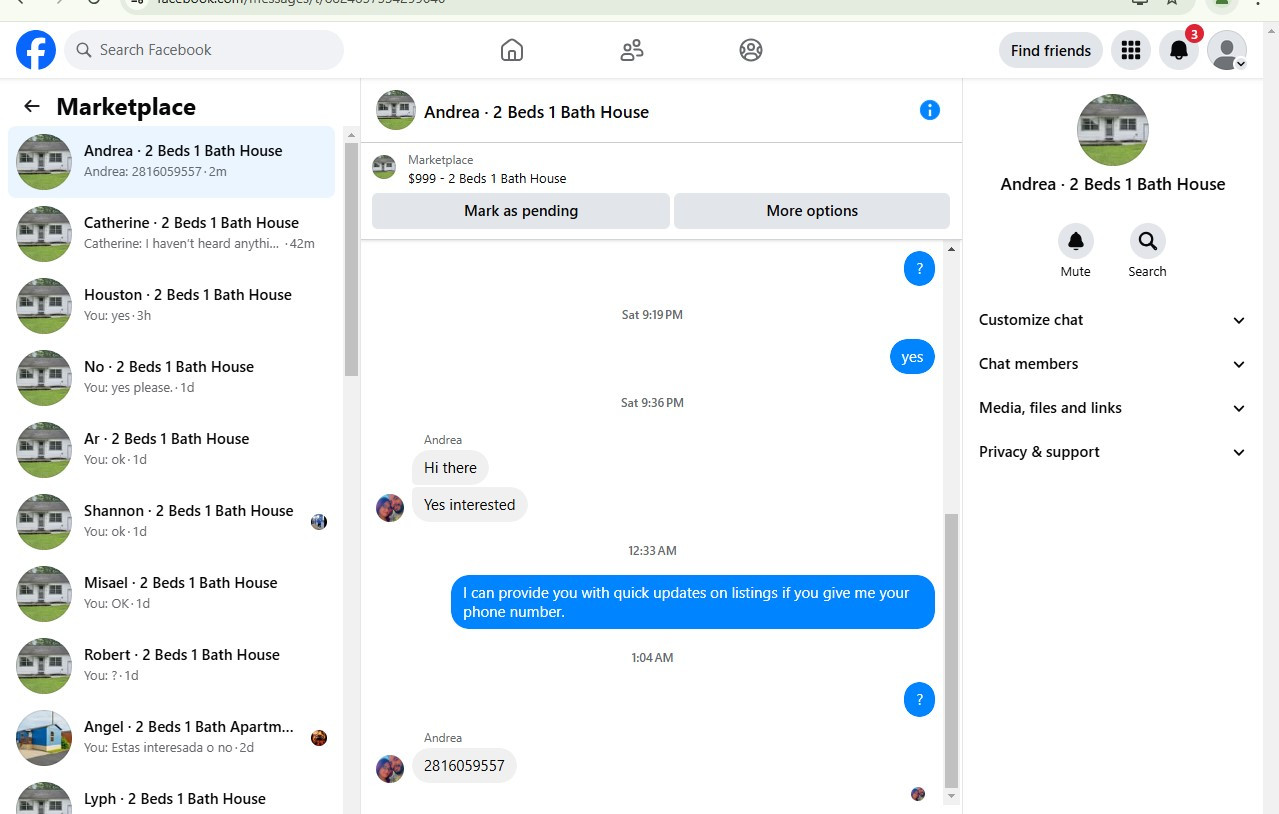The image size is (1279, 814).
Task: Open the notifications bell with 3 badge
Action: (x=1179, y=50)
